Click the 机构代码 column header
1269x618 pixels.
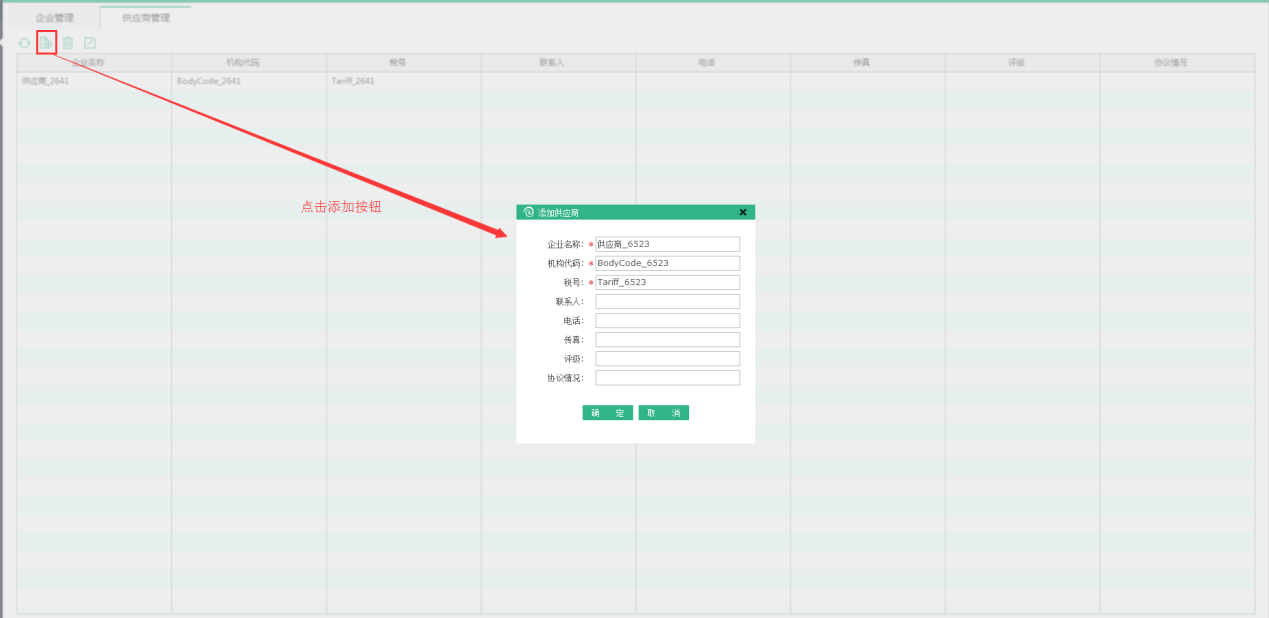click(248, 62)
